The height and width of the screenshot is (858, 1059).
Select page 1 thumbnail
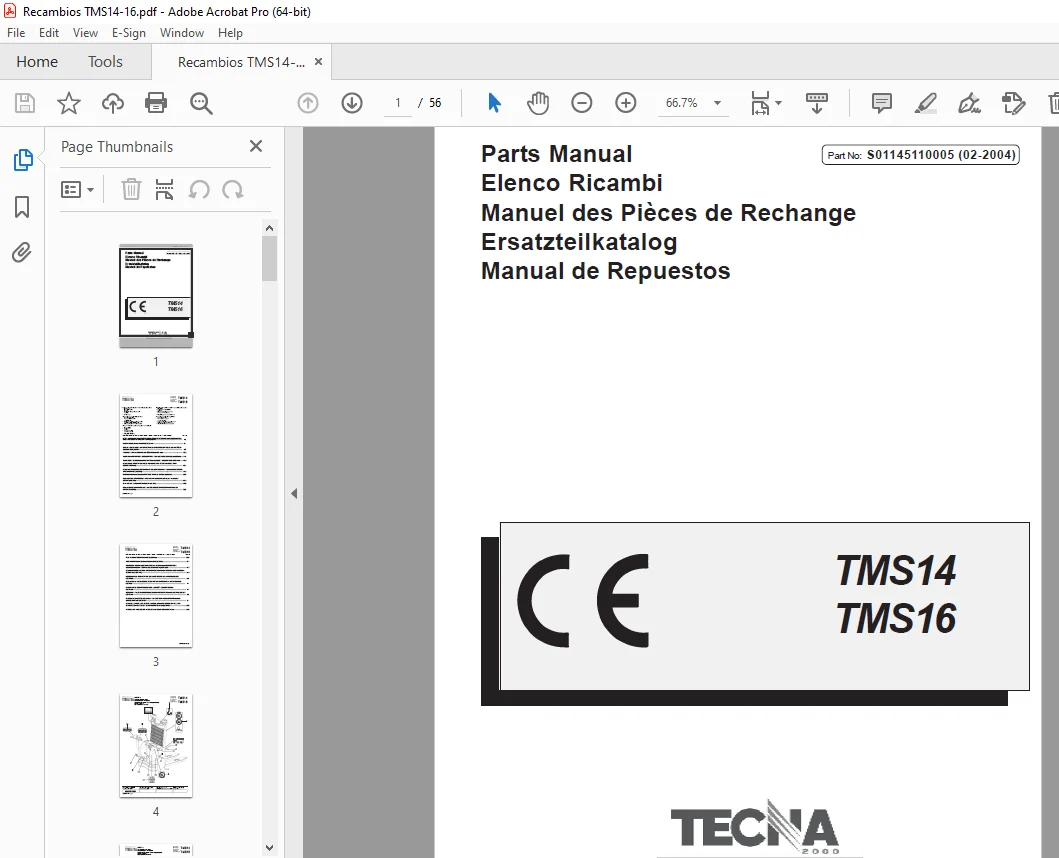point(156,295)
